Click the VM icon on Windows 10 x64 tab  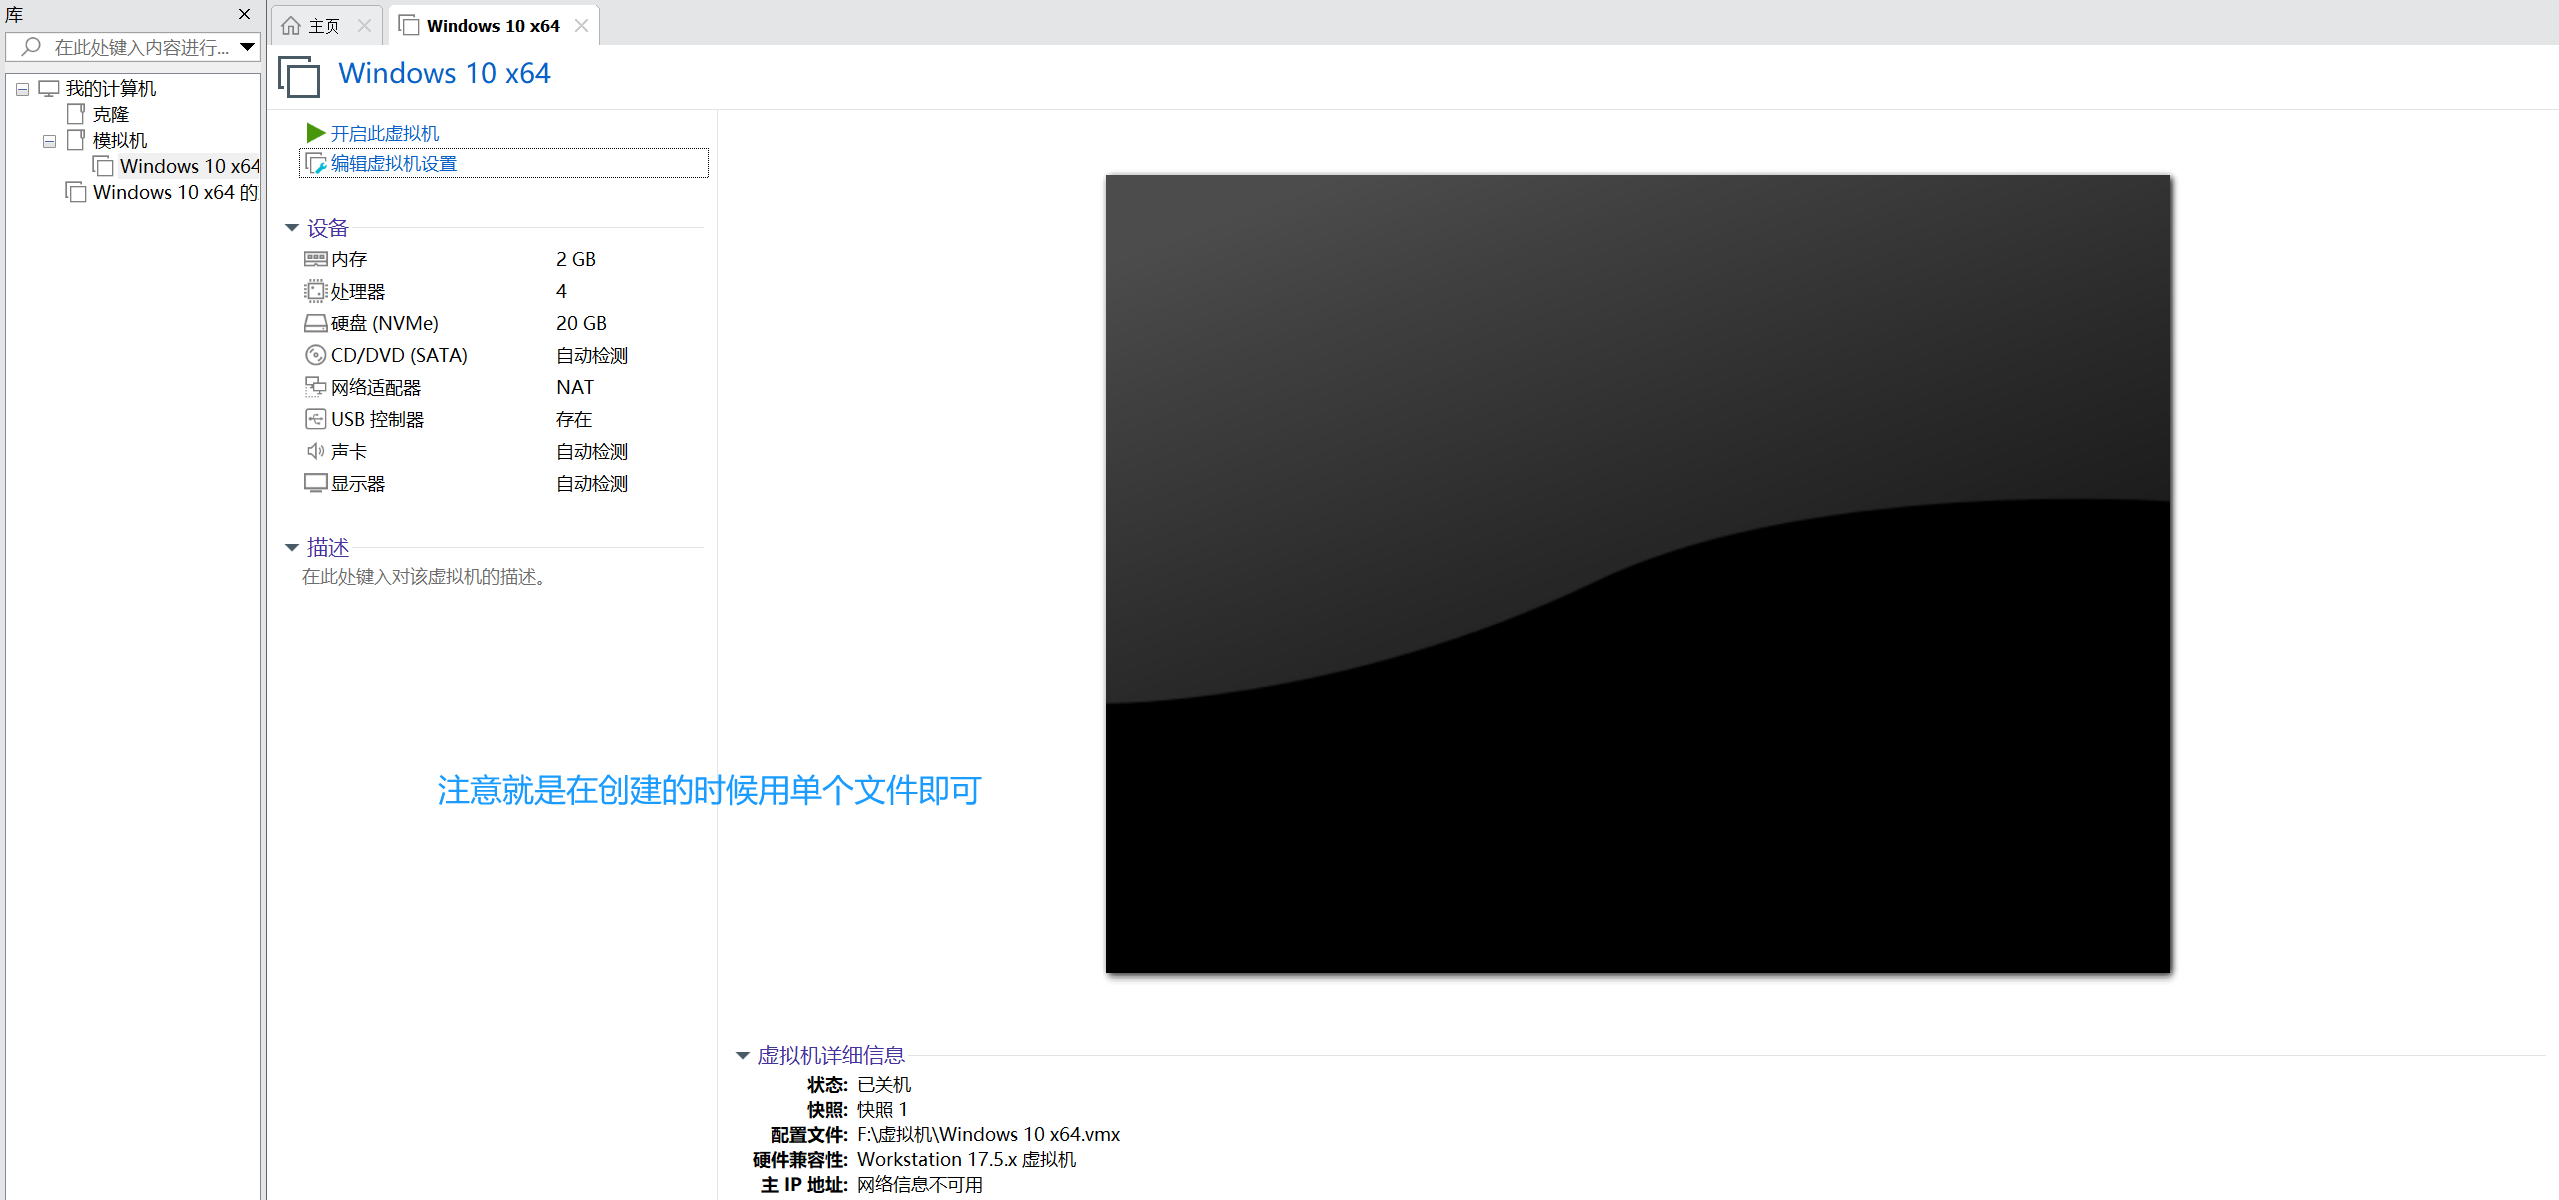tap(408, 25)
